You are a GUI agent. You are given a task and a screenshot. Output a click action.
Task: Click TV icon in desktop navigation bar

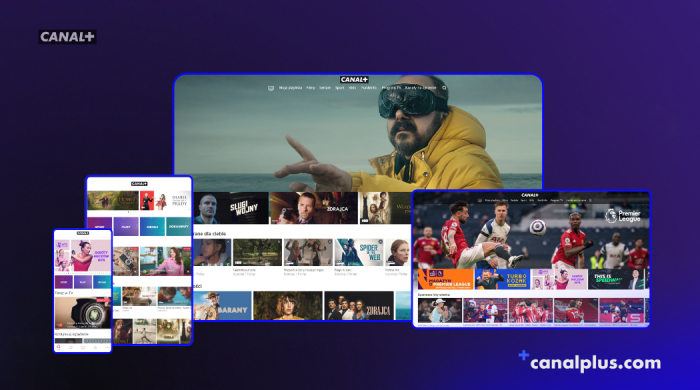point(271,88)
